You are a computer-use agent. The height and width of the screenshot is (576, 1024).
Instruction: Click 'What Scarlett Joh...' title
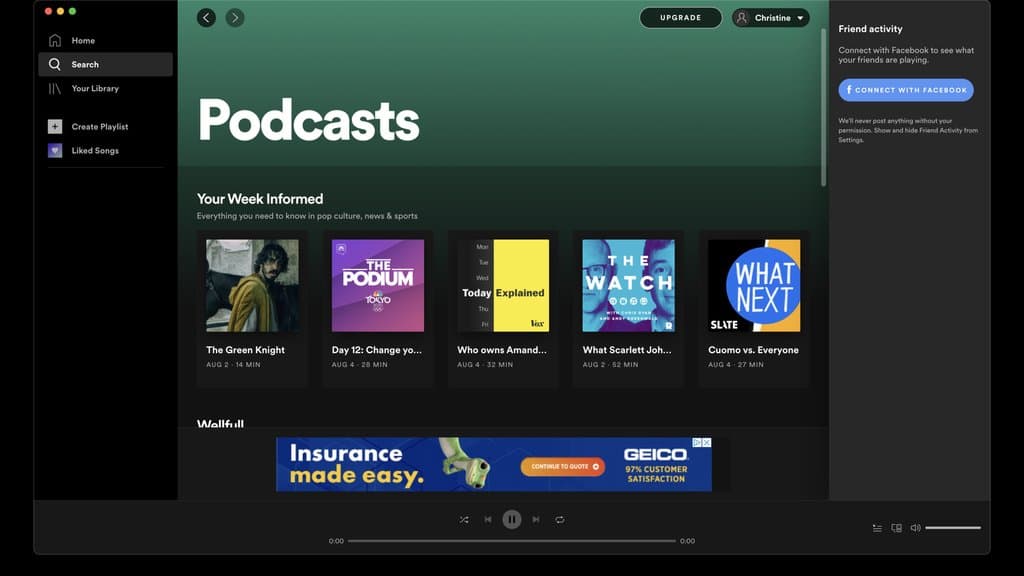tap(627, 350)
